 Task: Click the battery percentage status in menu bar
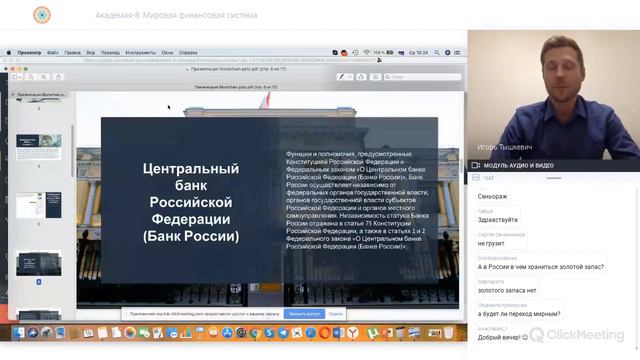383,53
